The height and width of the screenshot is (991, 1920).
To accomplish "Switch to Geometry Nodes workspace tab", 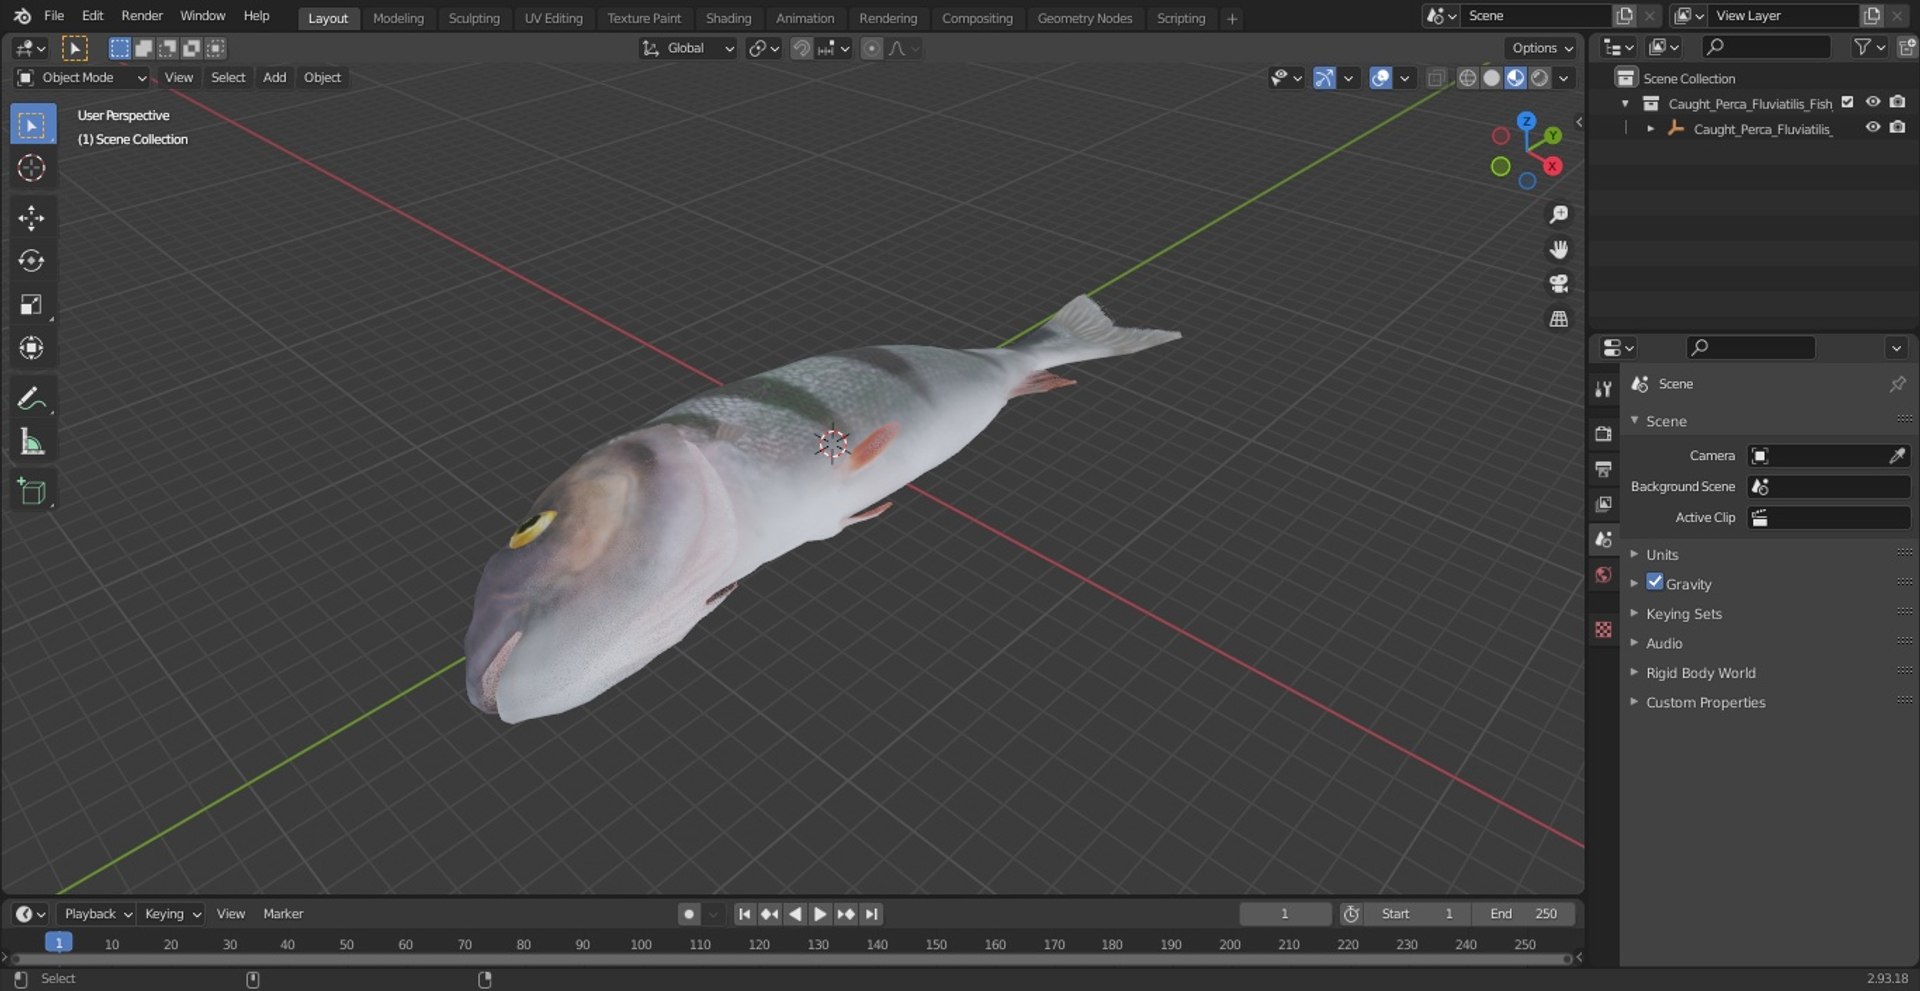I will 1084,18.
